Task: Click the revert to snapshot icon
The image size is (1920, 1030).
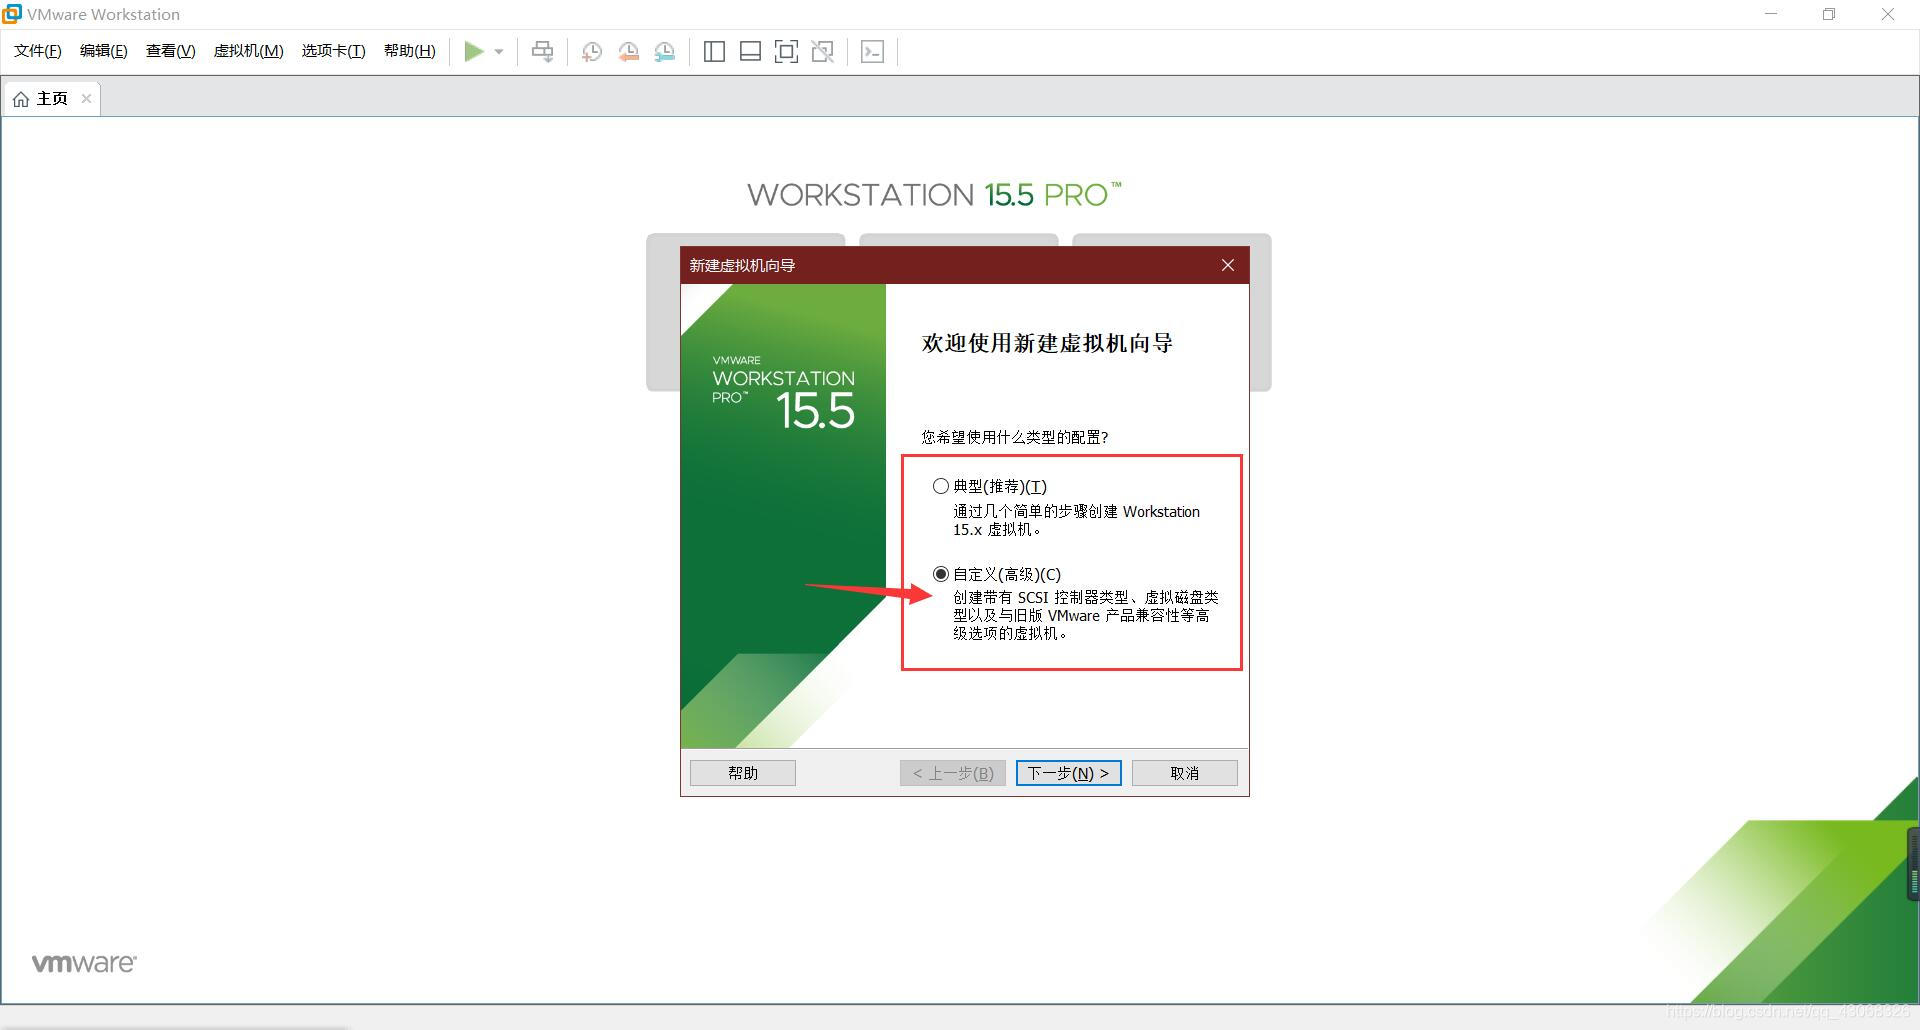Action: (x=629, y=52)
